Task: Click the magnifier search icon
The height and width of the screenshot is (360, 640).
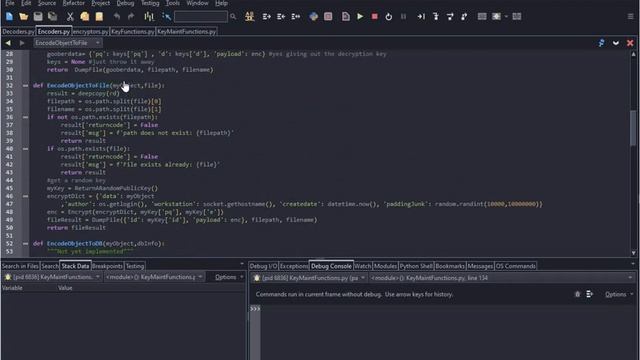Action: tap(233, 16)
